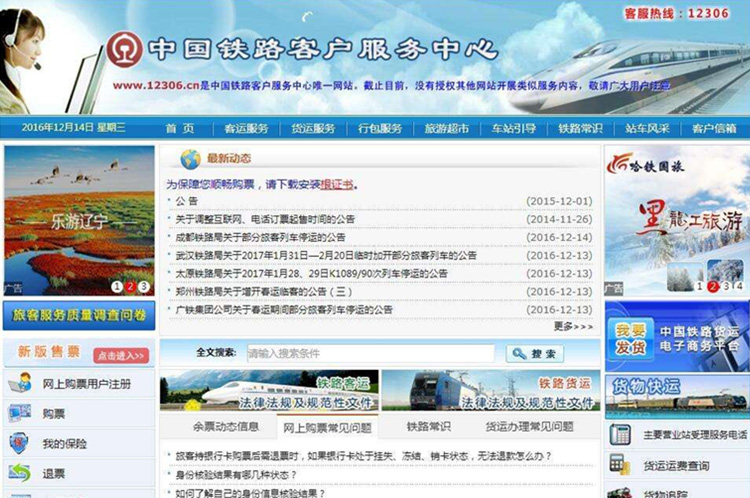This screenshot has height=498, width=750.
Task: Click the 购票 link
Action: [x=54, y=414]
